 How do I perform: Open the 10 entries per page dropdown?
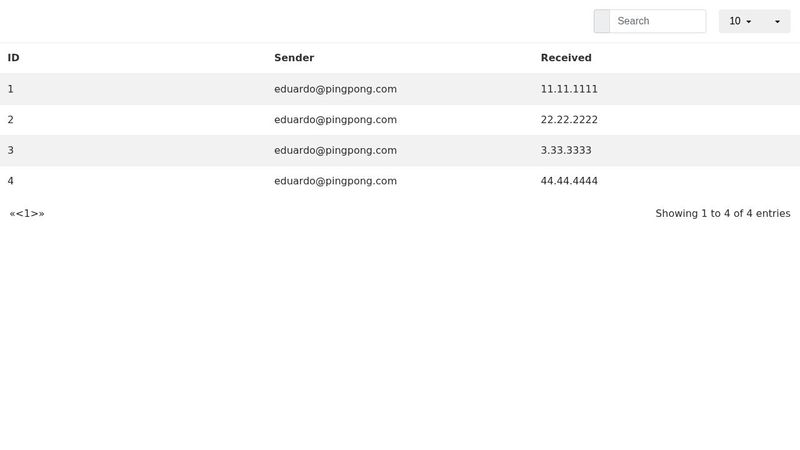pyautogui.click(x=740, y=21)
